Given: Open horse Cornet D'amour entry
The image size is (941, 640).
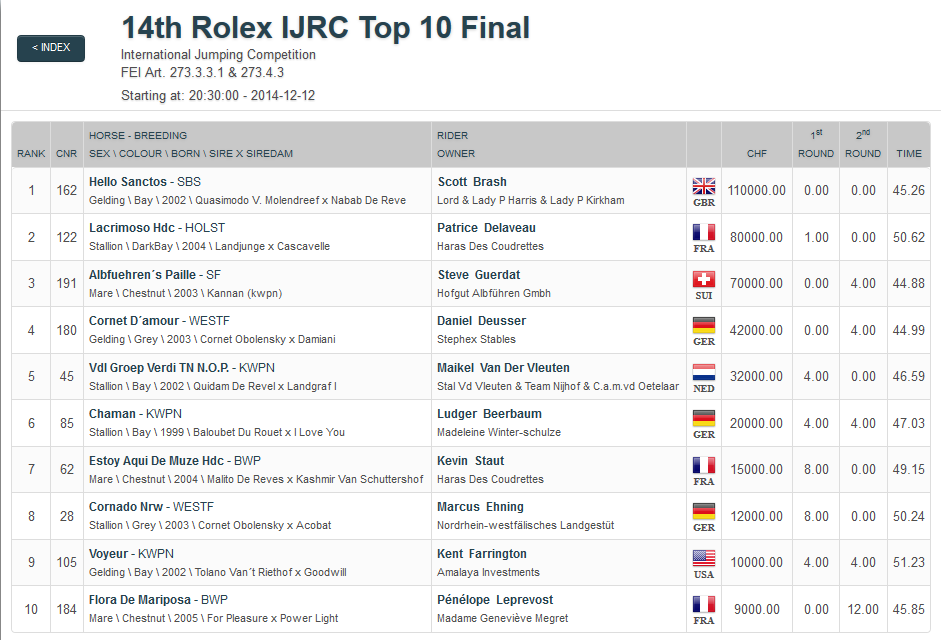Looking at the screenshot, I should pos(134,321).
